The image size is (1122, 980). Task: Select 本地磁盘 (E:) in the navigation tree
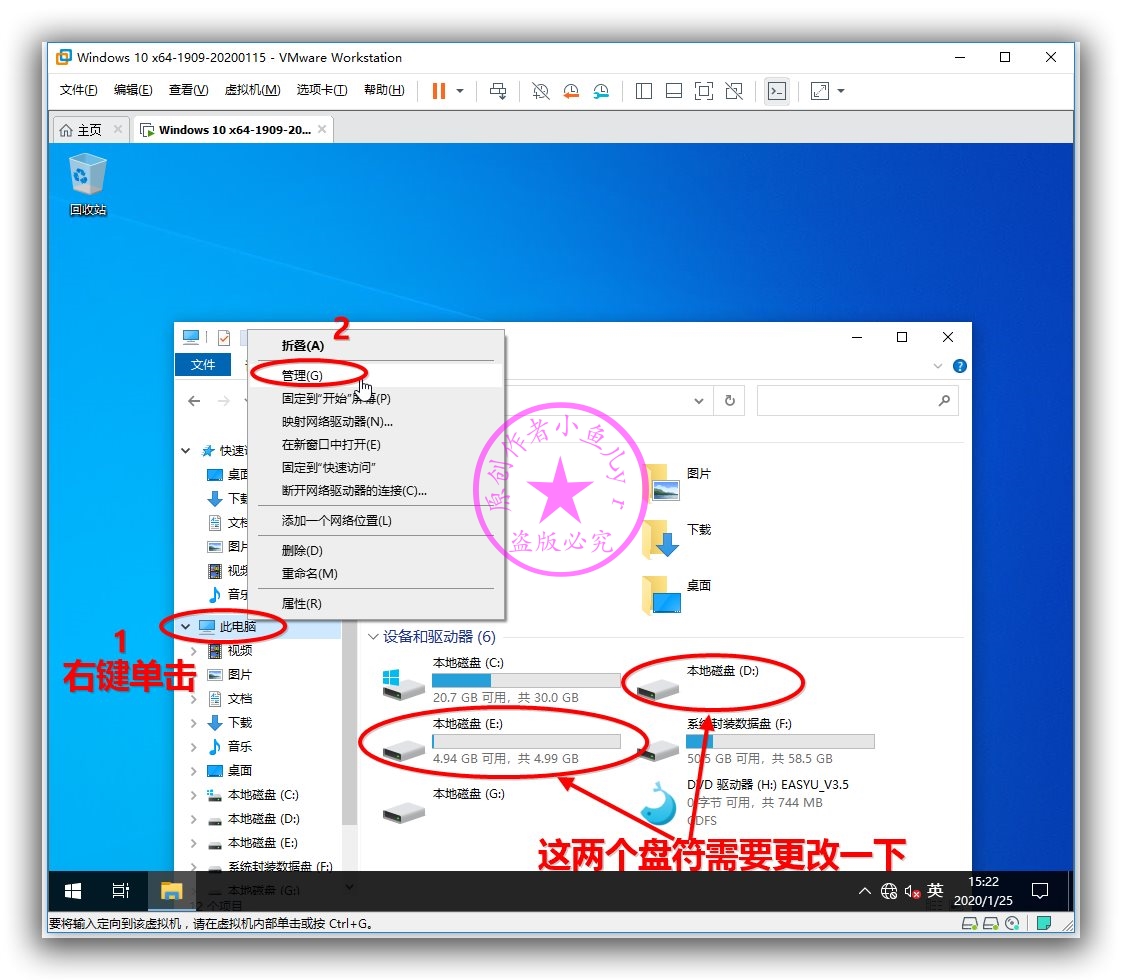point(263,843)
